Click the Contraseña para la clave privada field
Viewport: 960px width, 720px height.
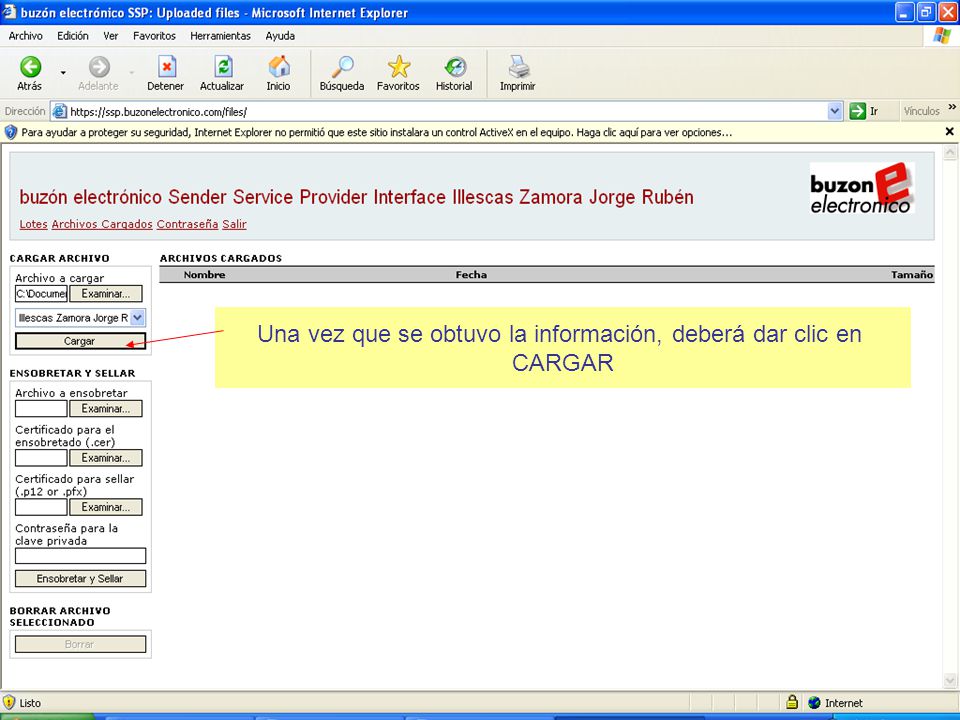(80, 555)
